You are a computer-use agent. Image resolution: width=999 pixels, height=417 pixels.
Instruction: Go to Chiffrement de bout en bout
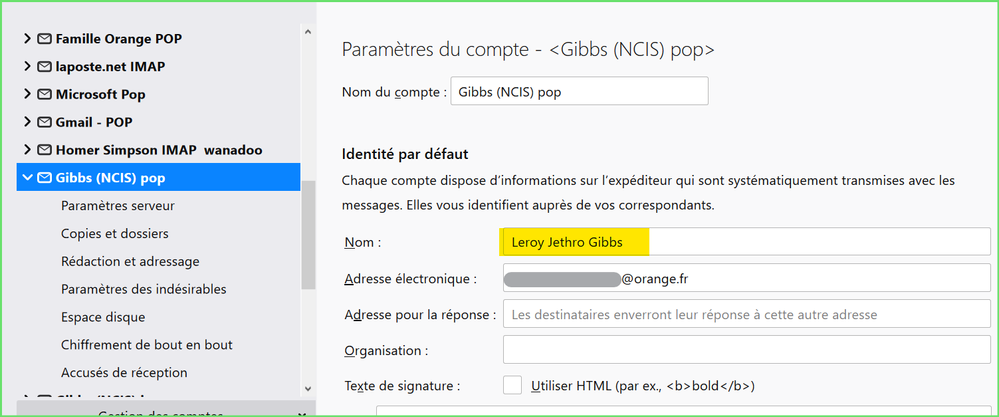click(x=146, y=345)
